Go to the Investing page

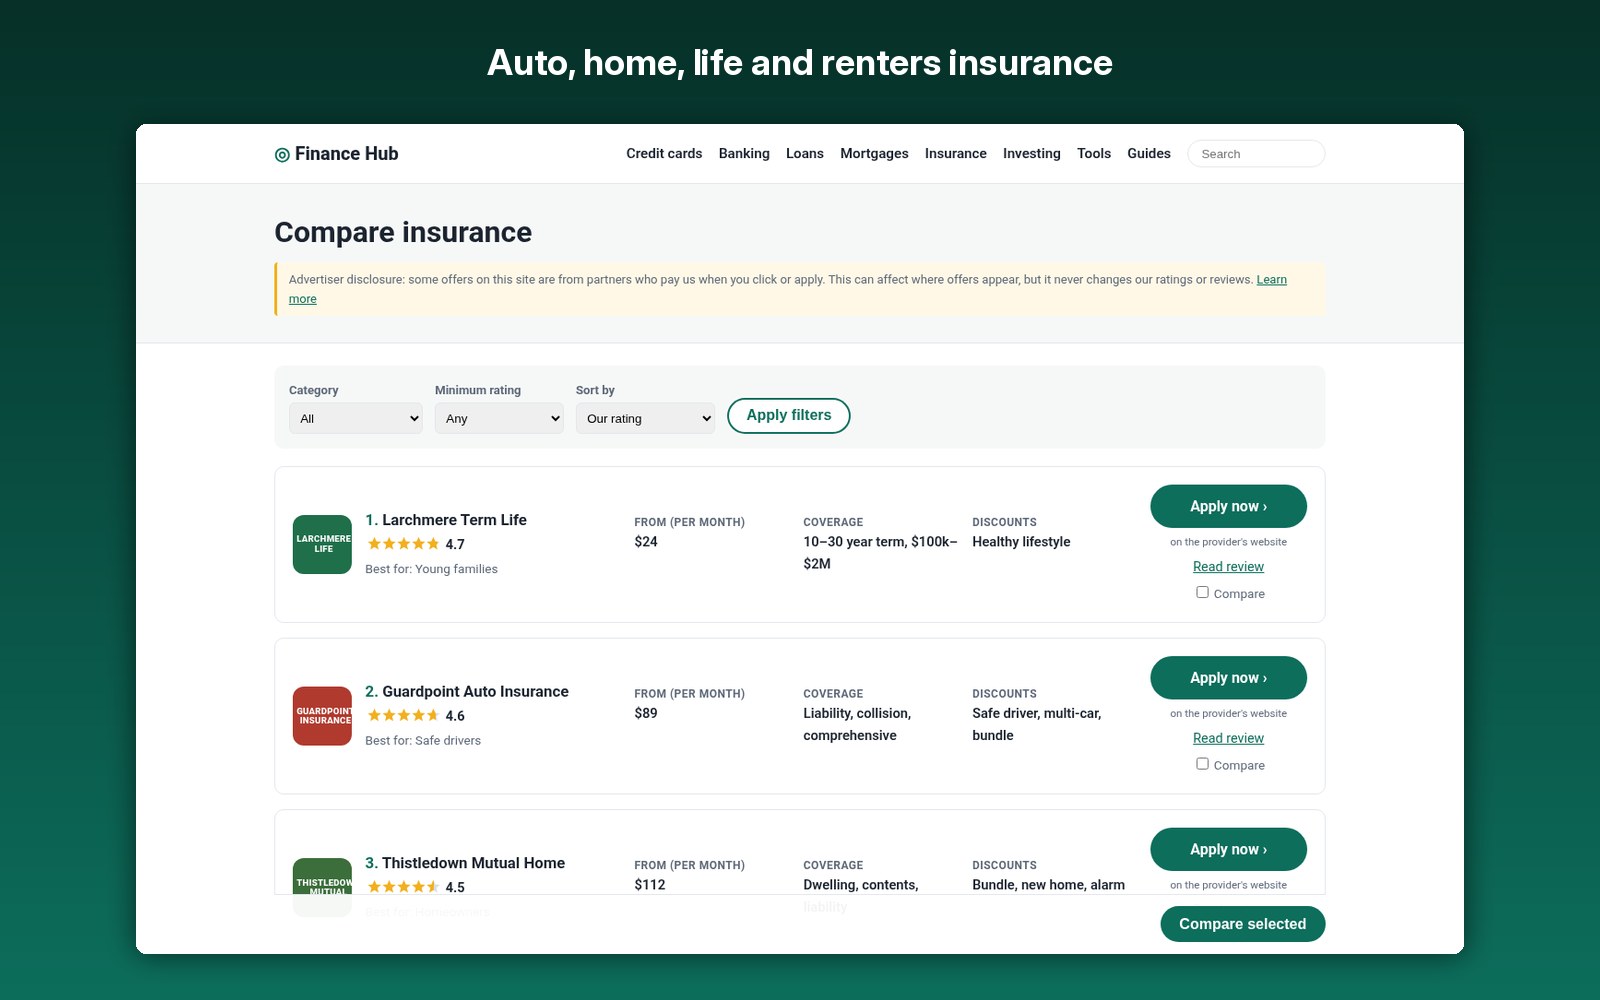[1032, 154]
